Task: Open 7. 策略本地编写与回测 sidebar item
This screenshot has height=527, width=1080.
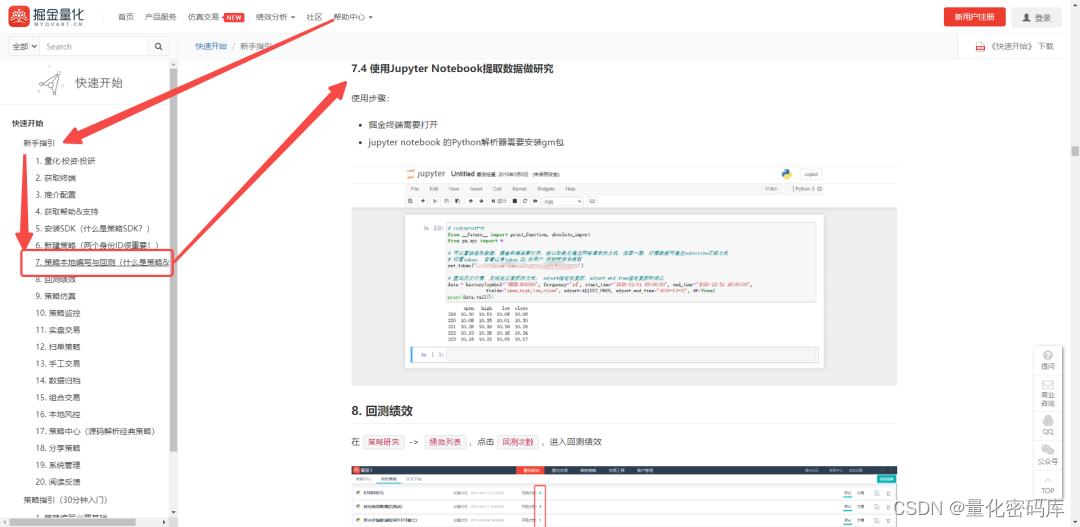Action: tap(102, 262)
